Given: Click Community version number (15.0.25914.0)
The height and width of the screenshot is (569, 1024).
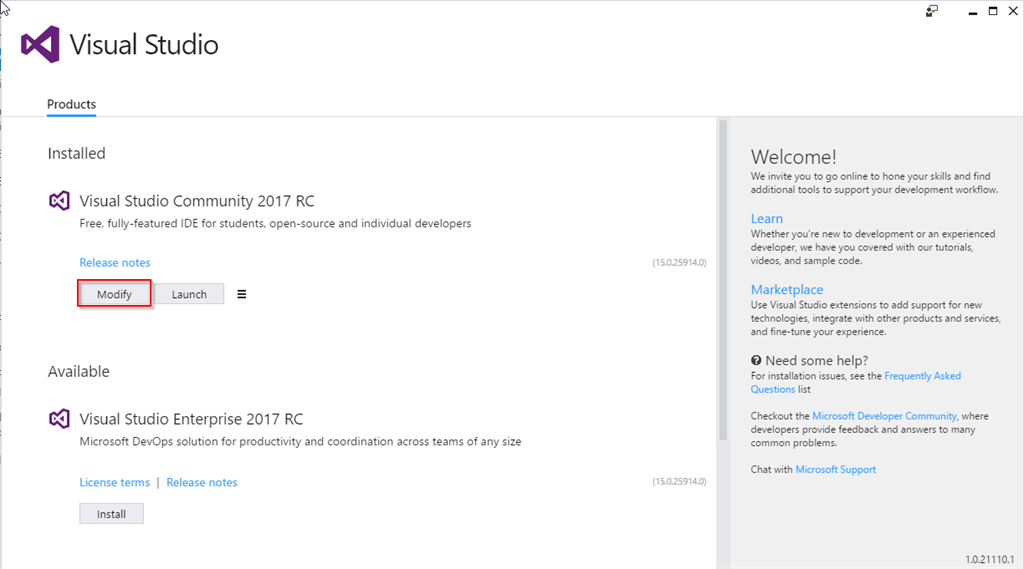Looking at the screenshot, I should (679, 263).
